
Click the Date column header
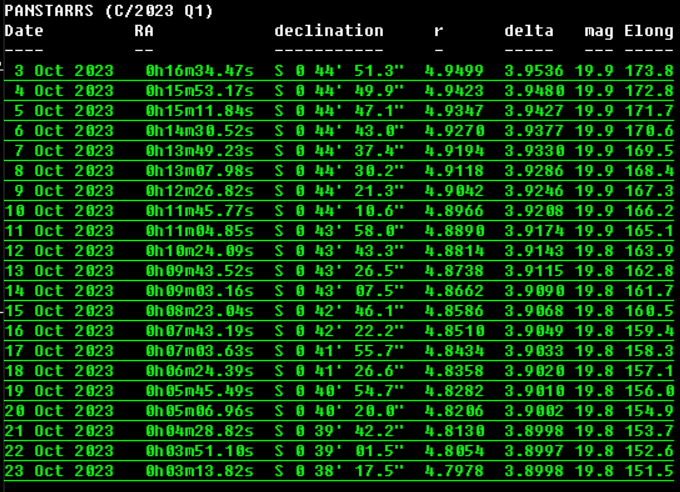(x=24, y=31)
